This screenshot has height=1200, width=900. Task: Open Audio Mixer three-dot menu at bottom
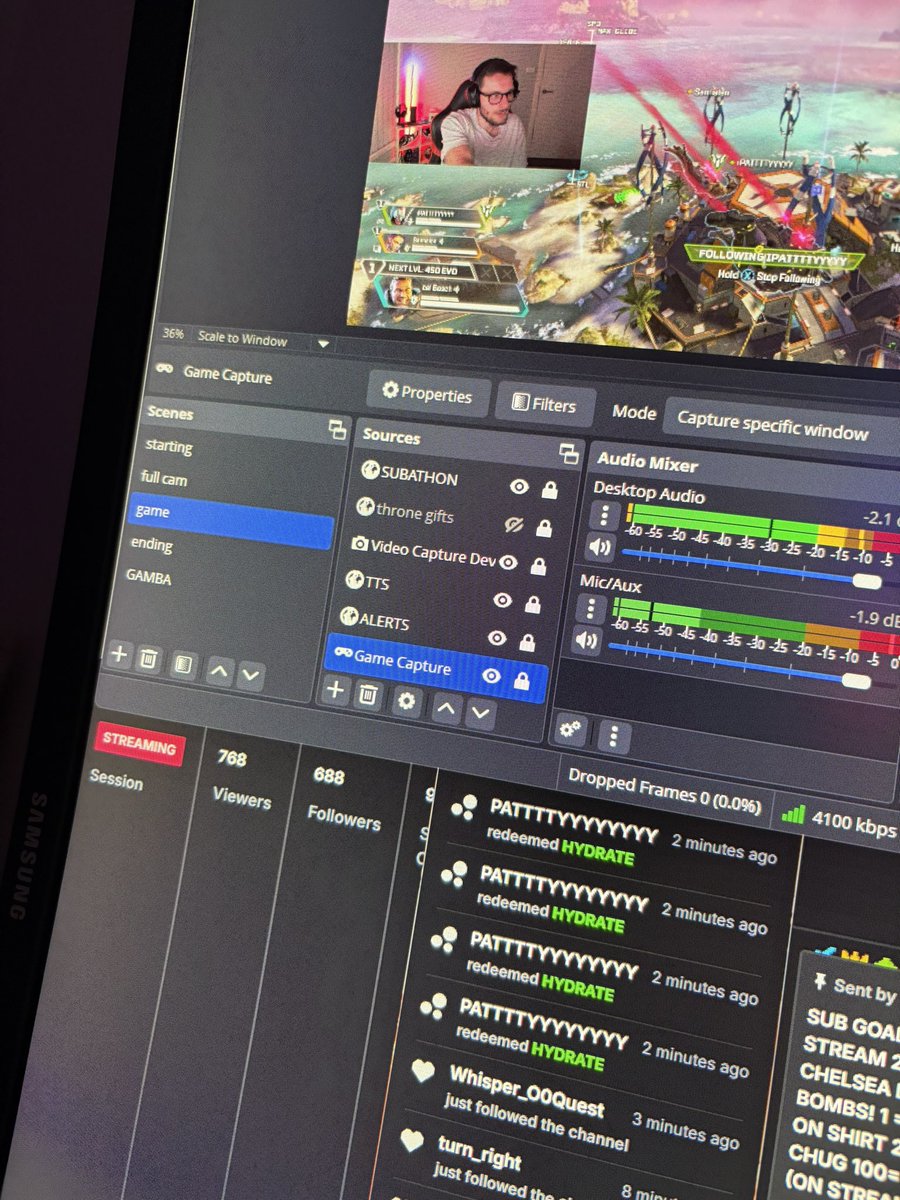pyautogui.click(x=613, y=737)
